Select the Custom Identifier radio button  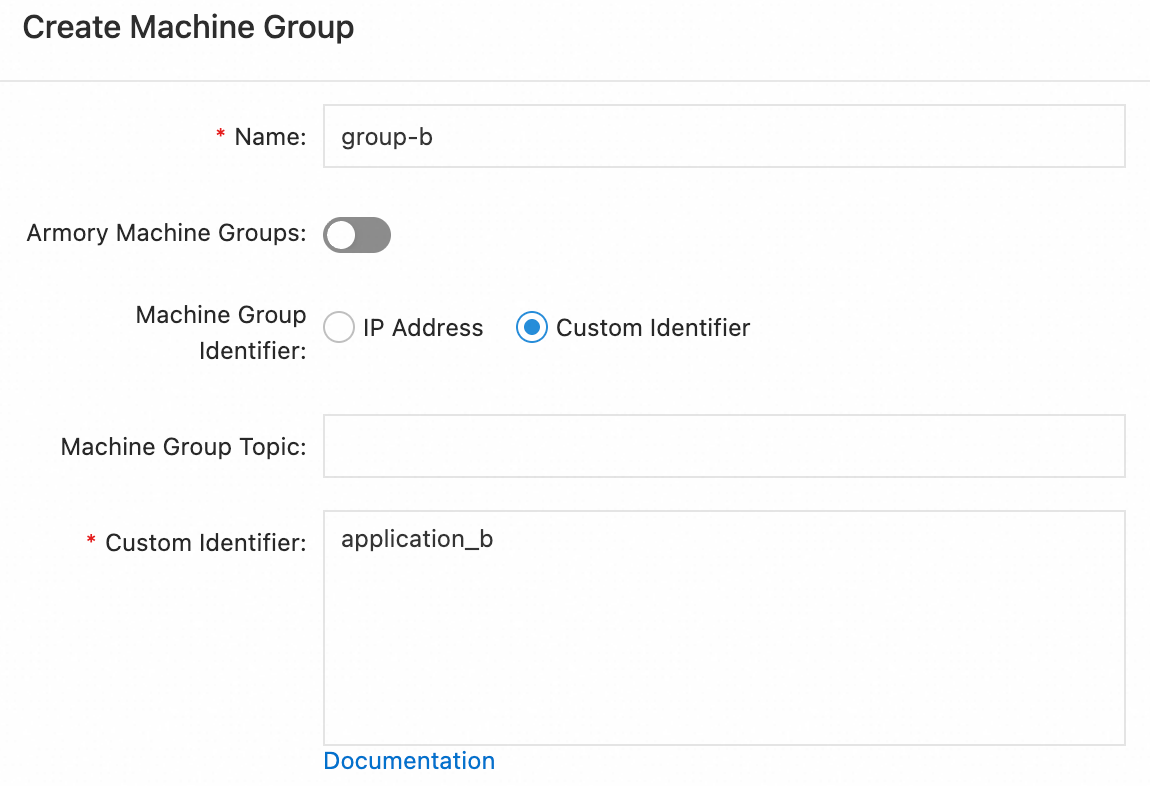pos(532,327)
